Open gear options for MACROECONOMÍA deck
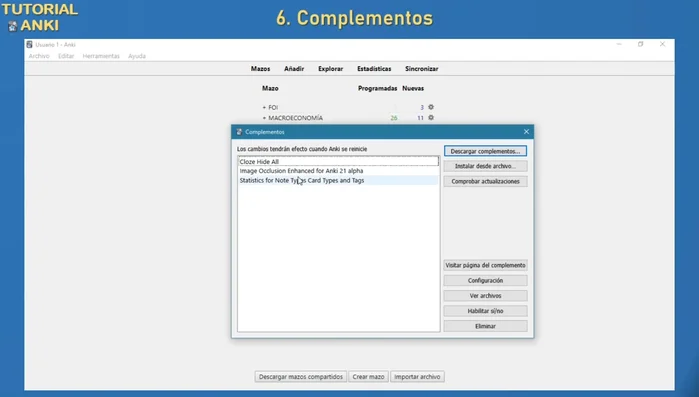Screen dimensions: 699x397 pyautogui.click(x=431, y=118)
